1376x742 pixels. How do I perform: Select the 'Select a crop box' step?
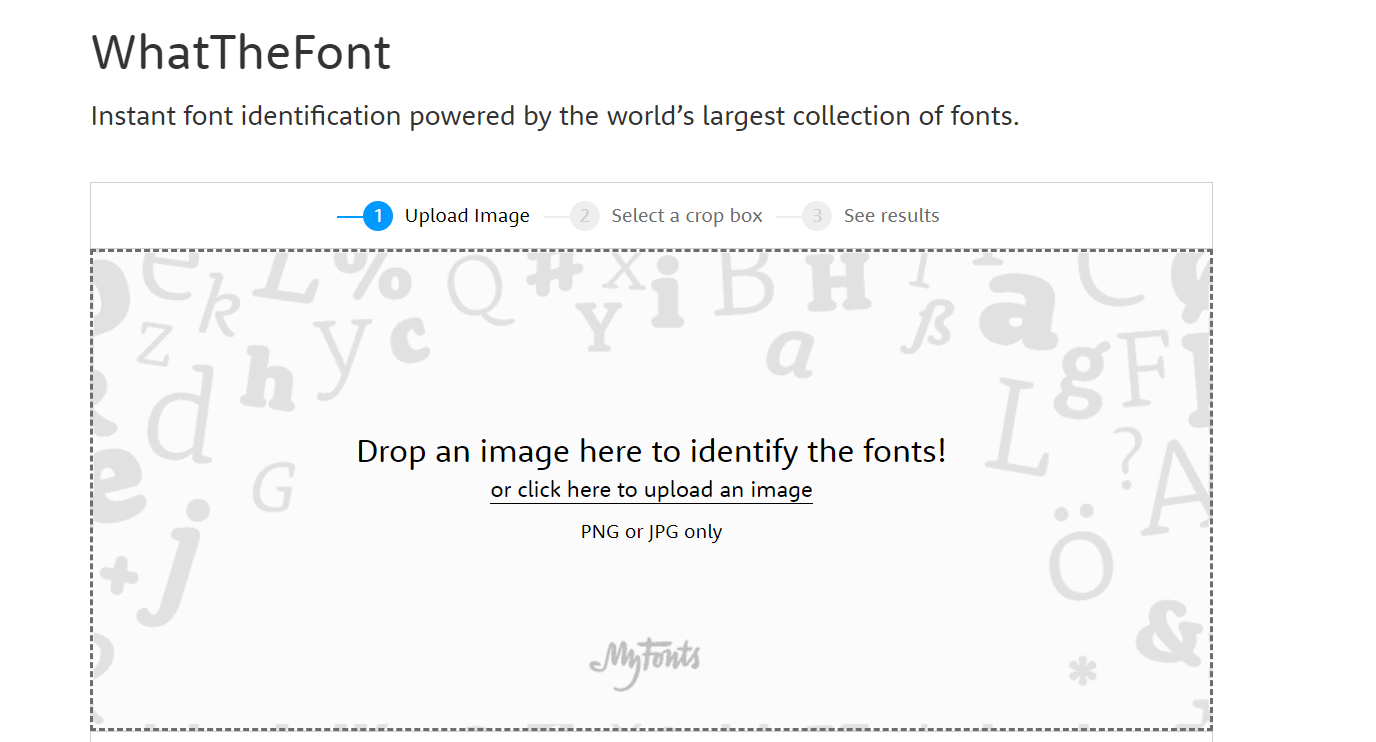687,216
